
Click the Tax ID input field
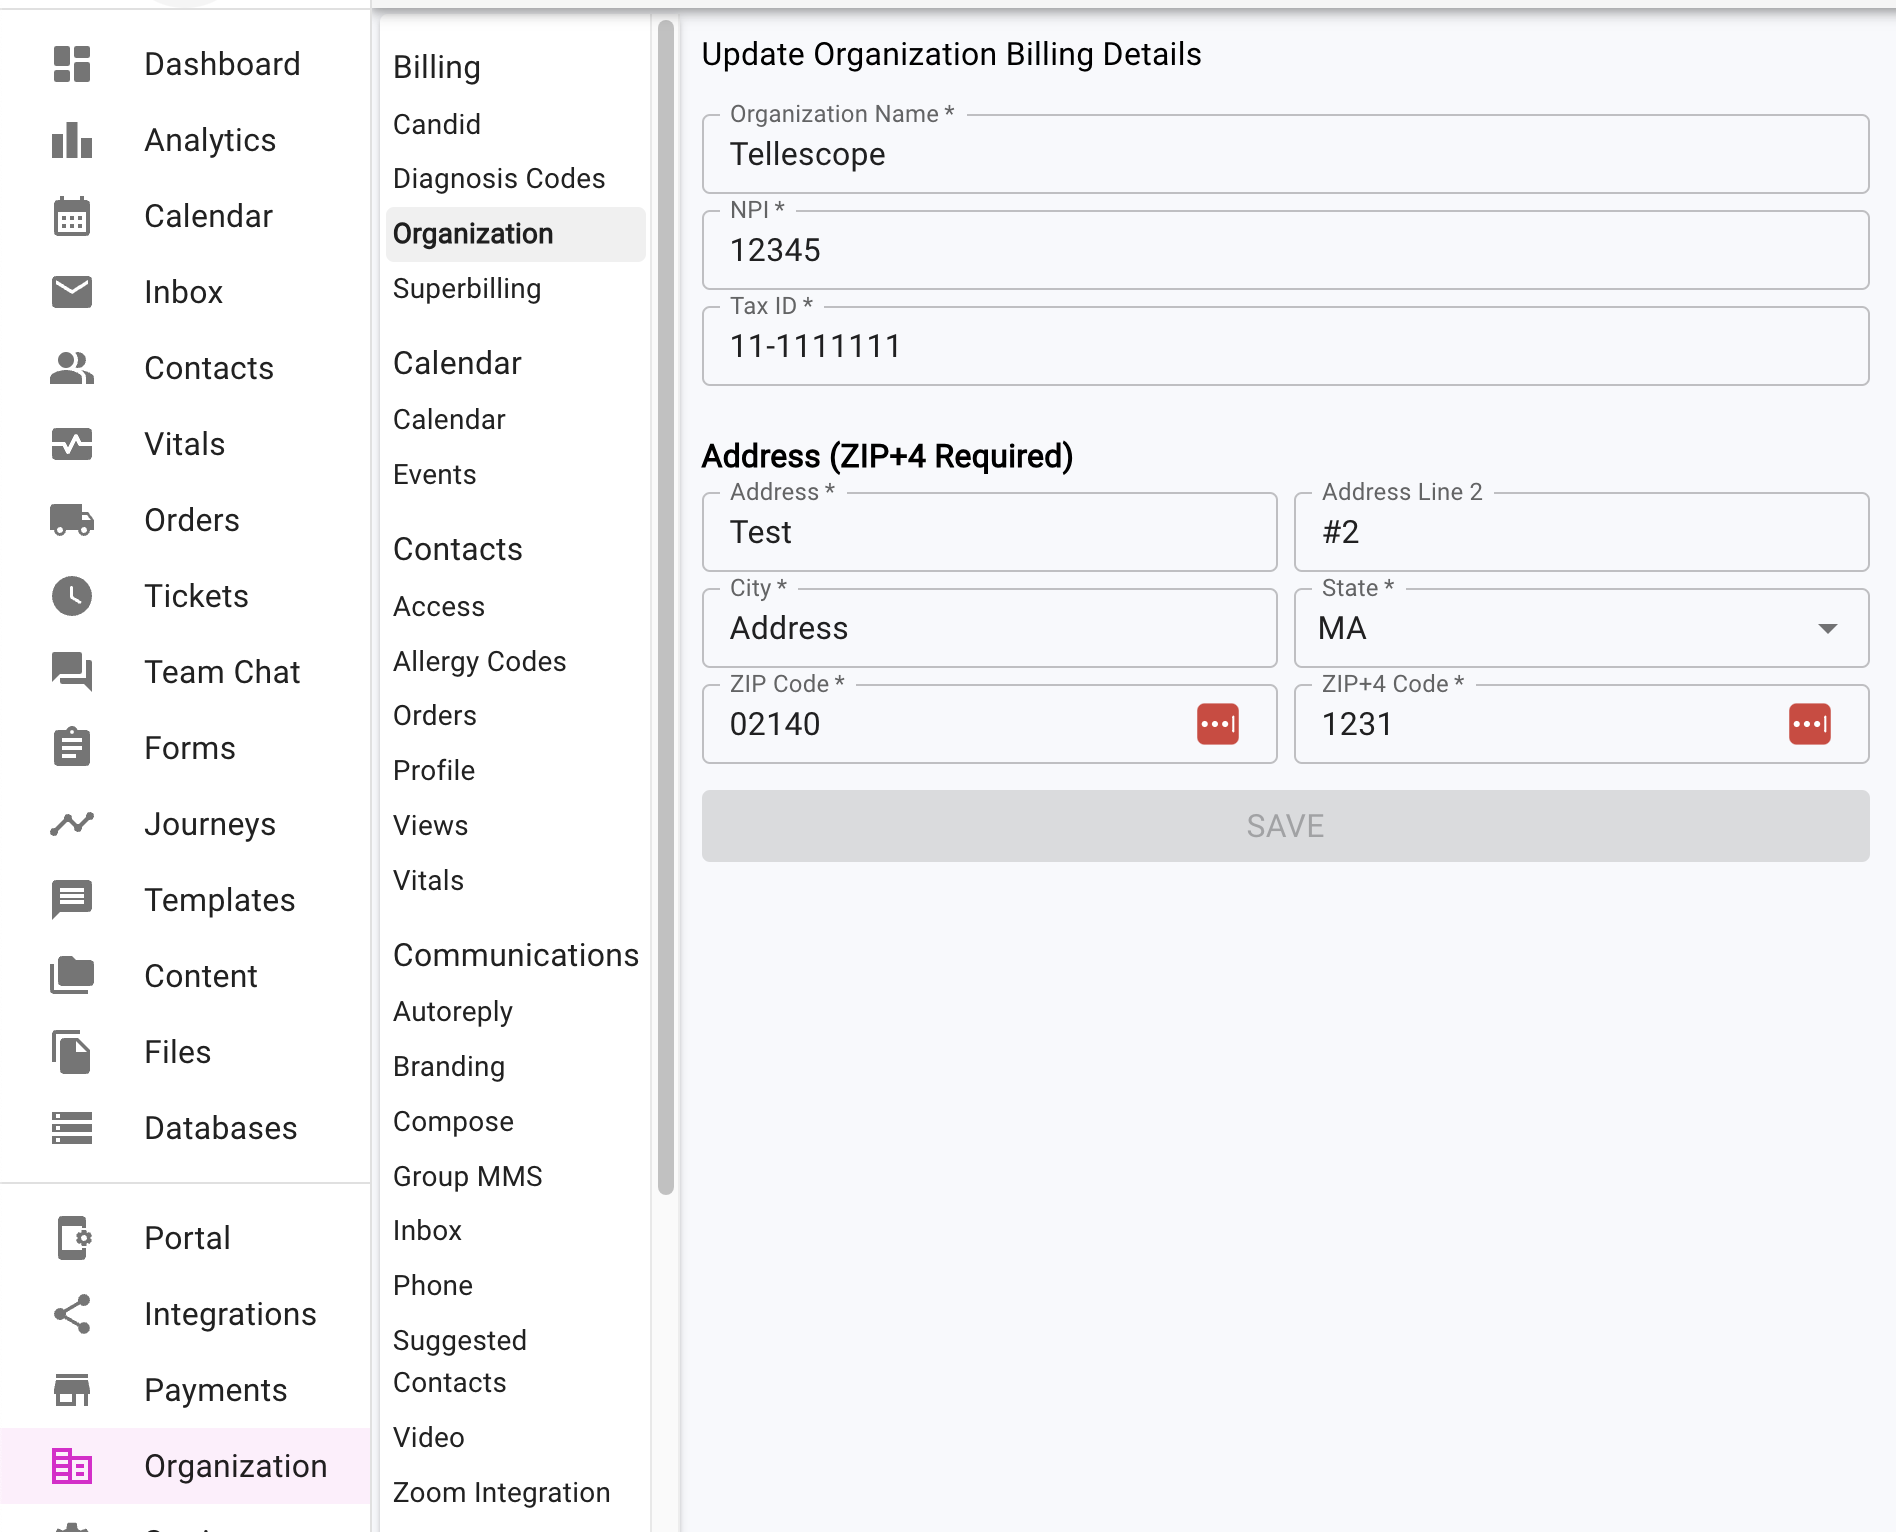(1286, 346)
